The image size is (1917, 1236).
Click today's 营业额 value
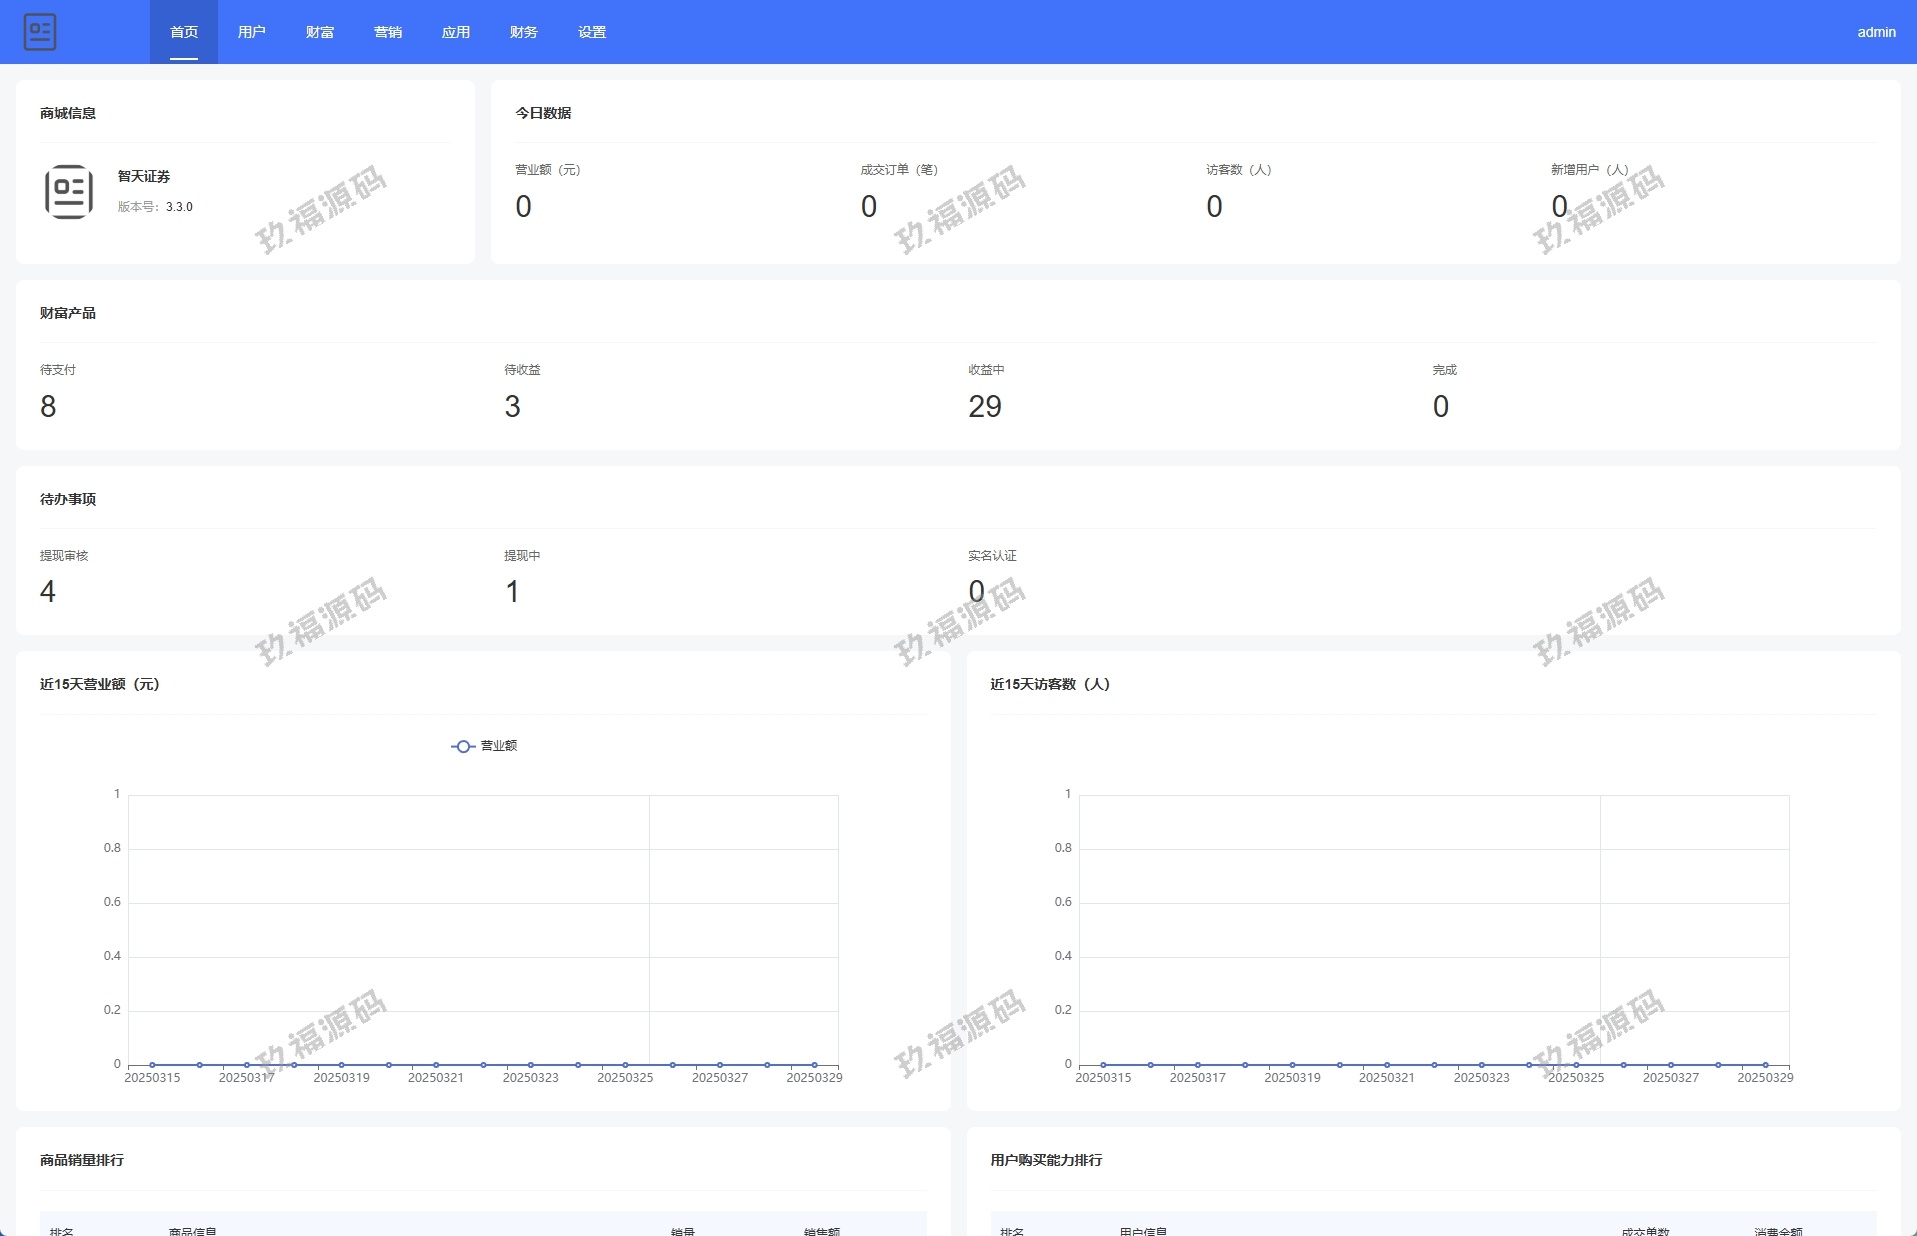[523, 207]
